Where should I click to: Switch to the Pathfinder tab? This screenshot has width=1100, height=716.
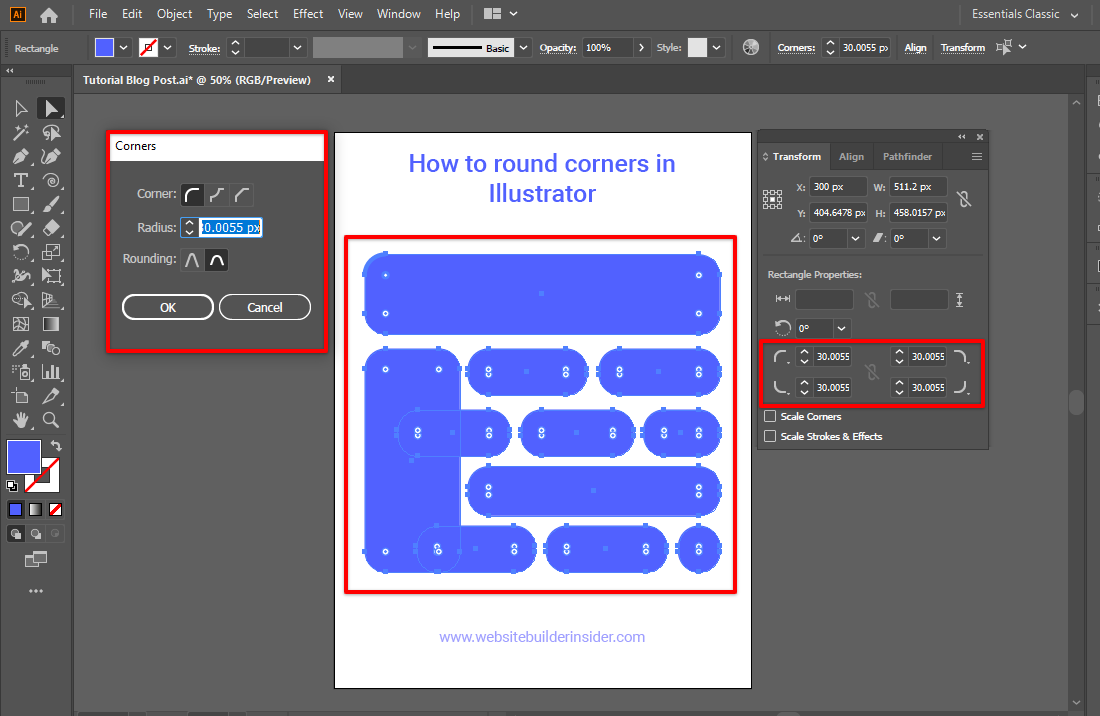click(x=907, y=156)
